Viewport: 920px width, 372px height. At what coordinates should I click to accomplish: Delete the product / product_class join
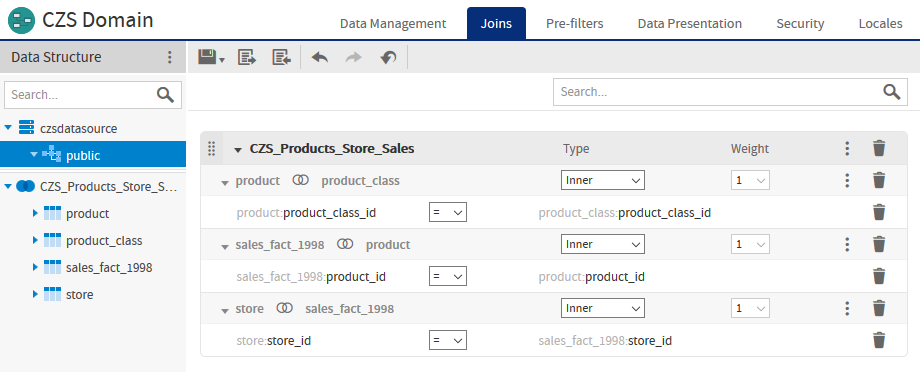pyautogui.click(x=878, y=180)
